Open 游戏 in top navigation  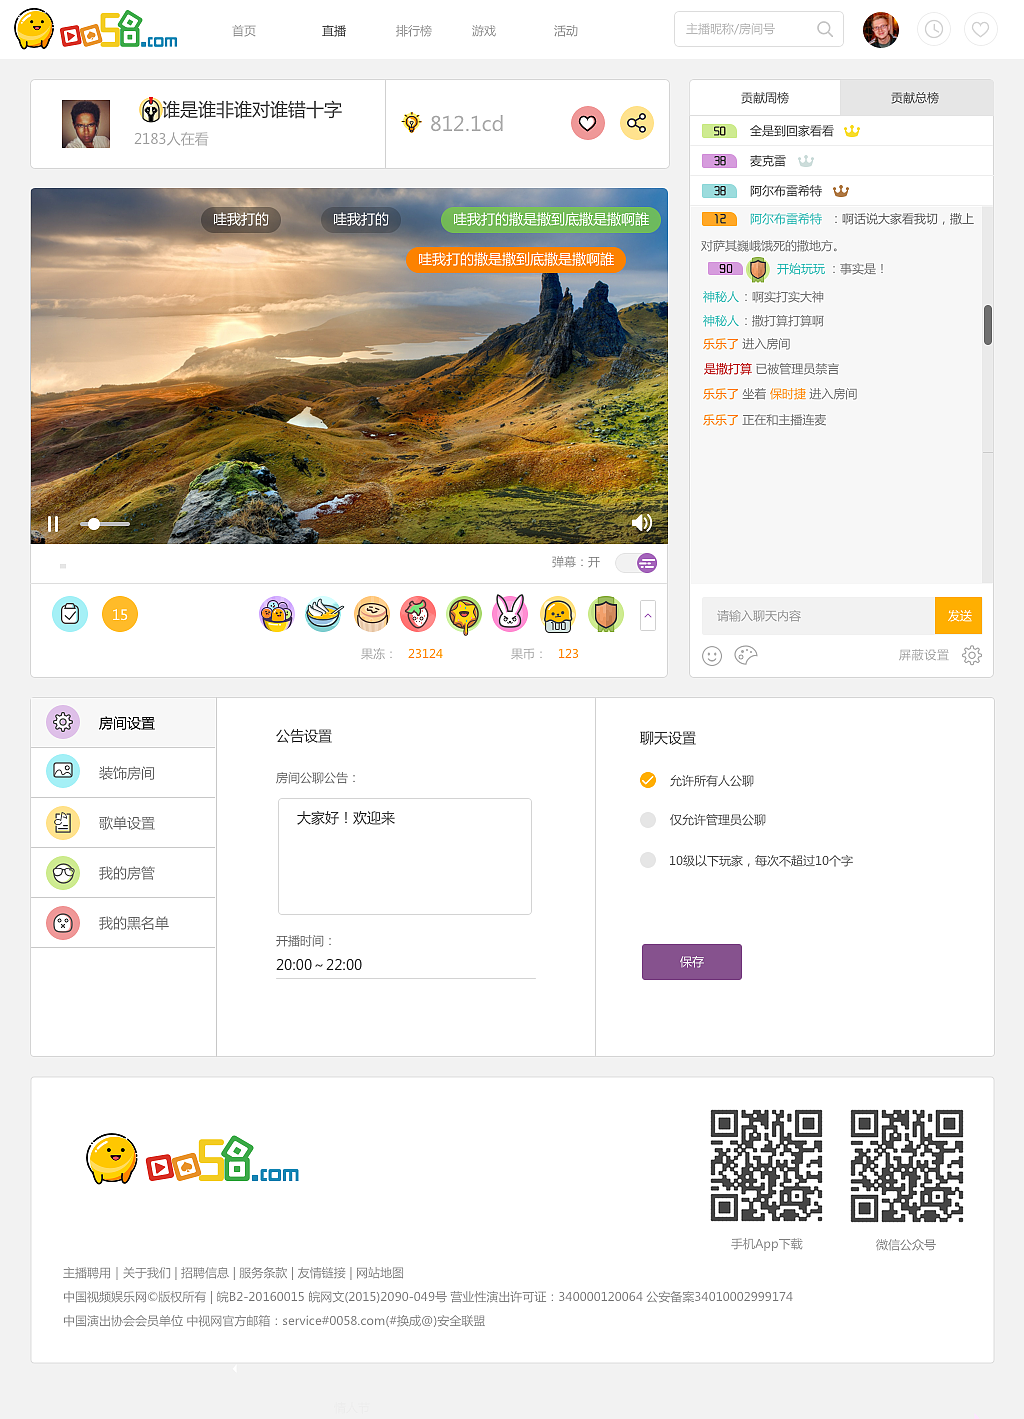484,31
